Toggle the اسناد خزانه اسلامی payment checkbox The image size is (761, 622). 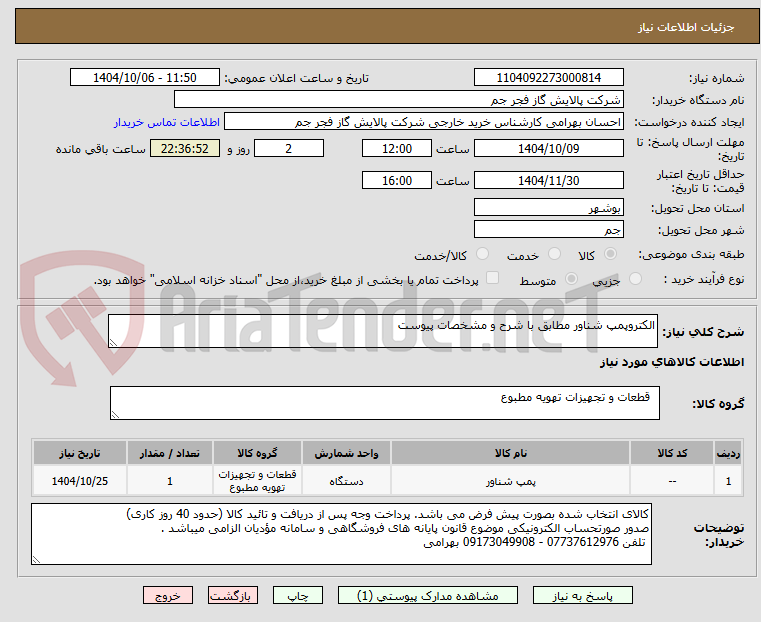click(x=493, y=278)
